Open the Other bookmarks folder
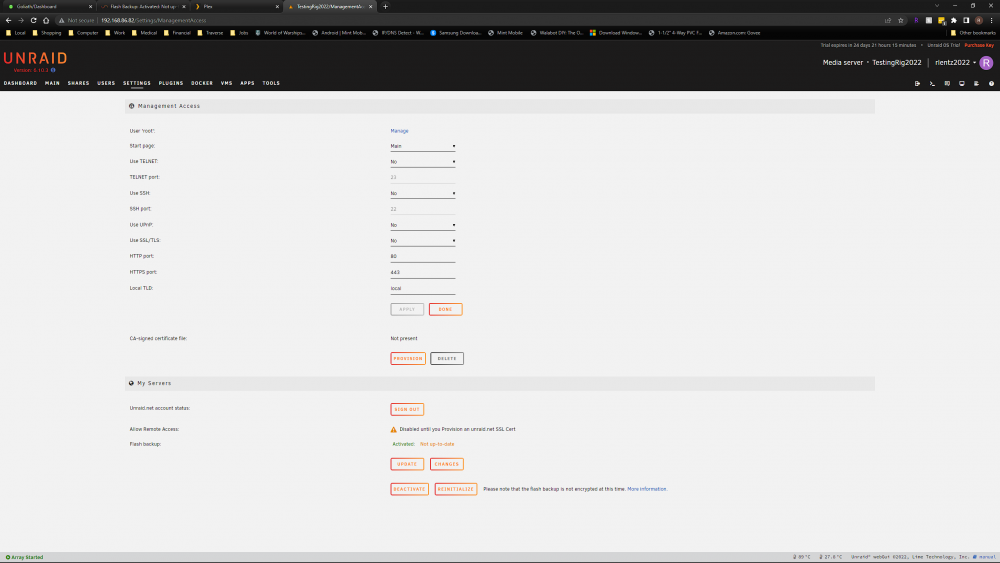This screenshot has width=1000, height=563. point(973,33)
